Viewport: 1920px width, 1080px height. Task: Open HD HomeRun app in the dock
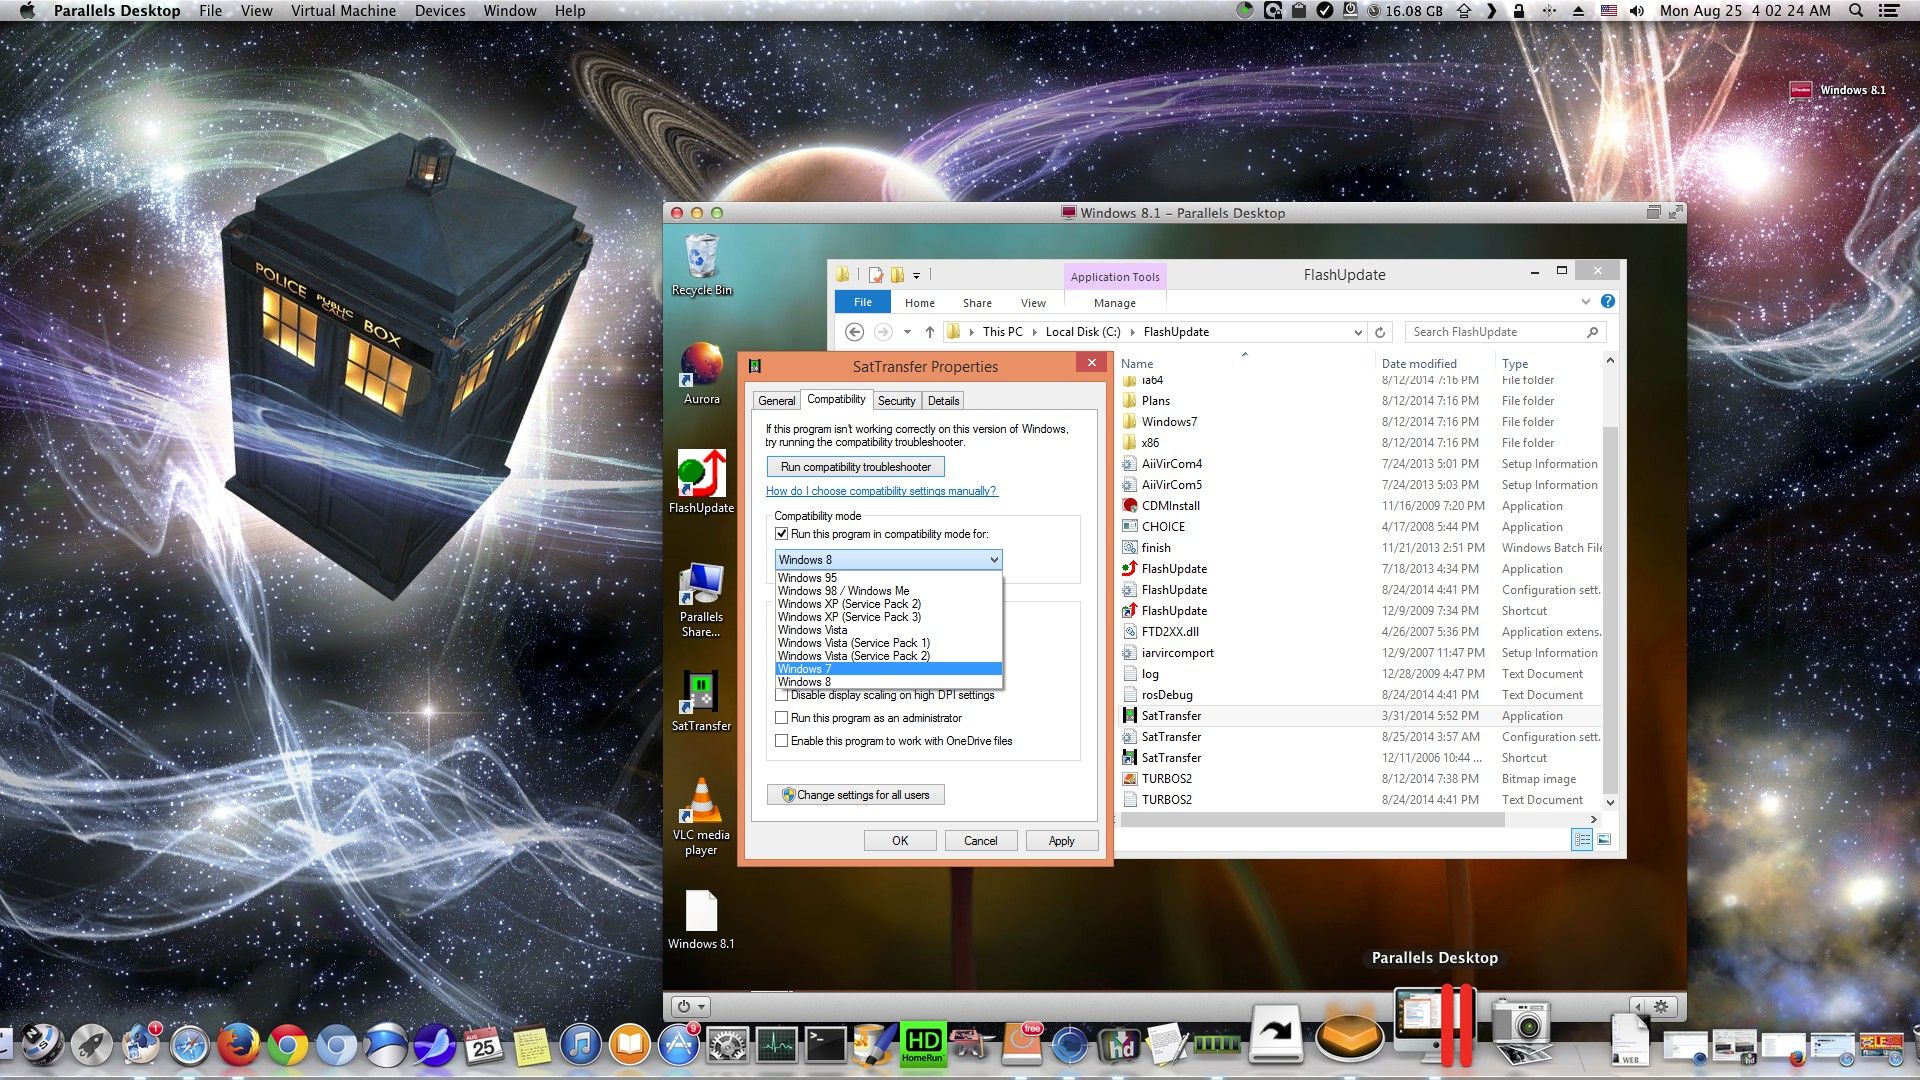pos(922,1046)
